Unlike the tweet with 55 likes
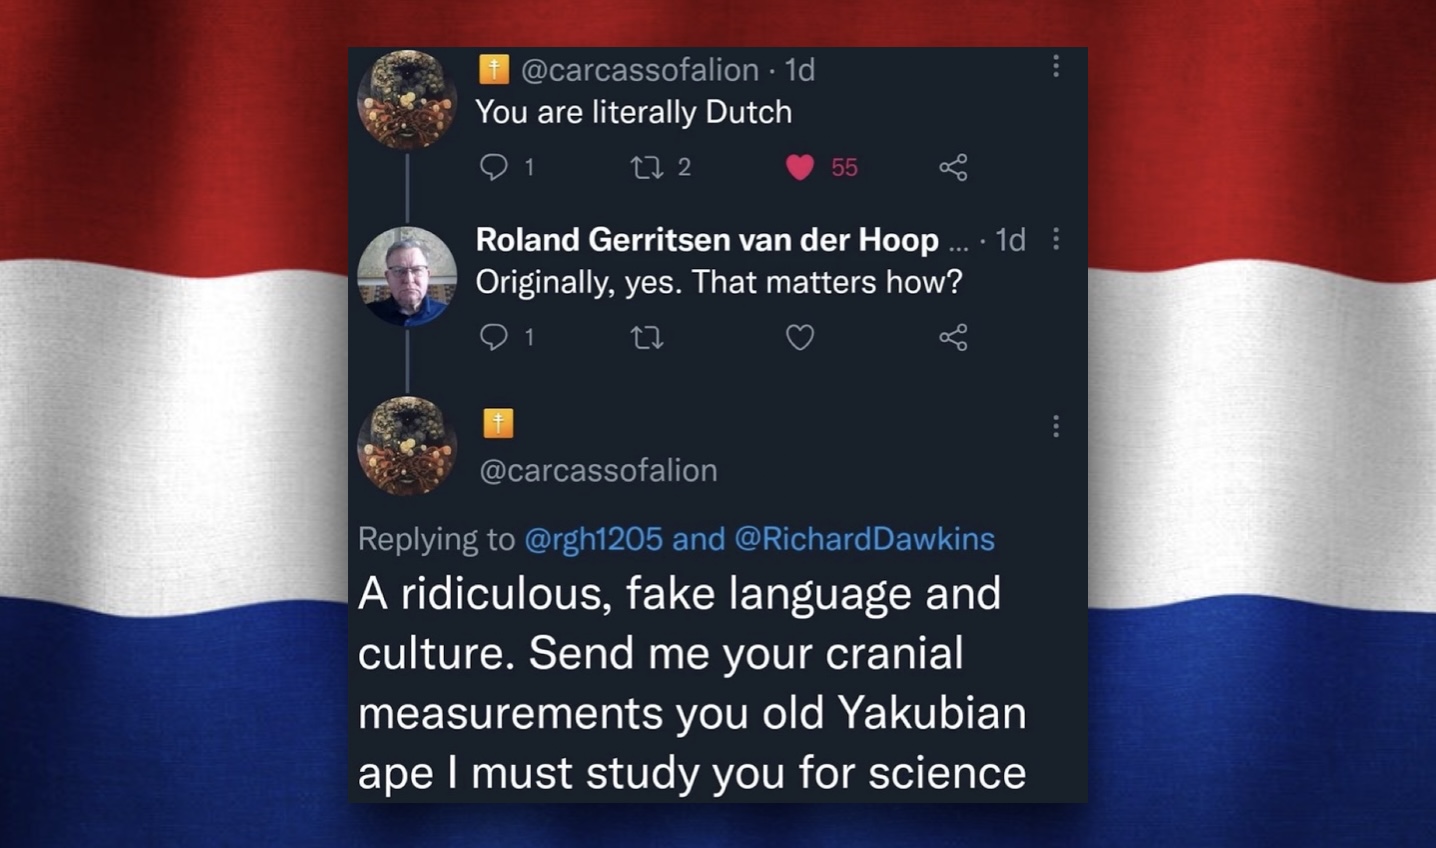The width and height of the screenshot is (1436, 848). [800, 167]
